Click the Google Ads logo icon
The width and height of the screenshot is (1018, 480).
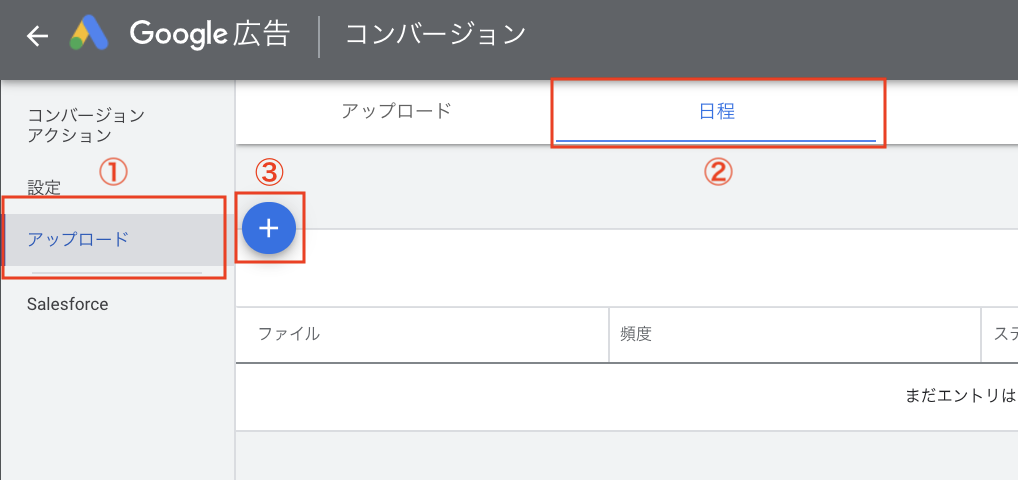tap(90, 36)
